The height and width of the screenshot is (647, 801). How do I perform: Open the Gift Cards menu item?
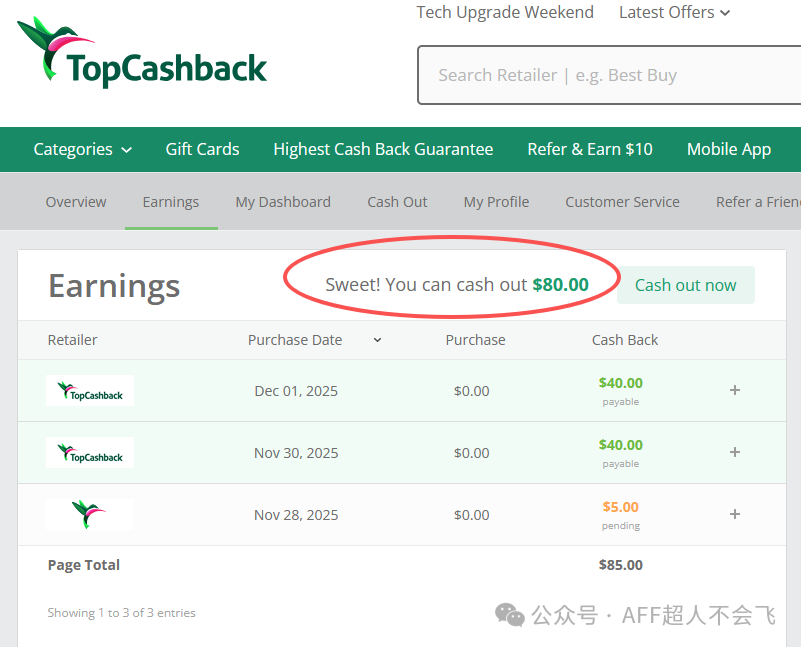(202, 149)
